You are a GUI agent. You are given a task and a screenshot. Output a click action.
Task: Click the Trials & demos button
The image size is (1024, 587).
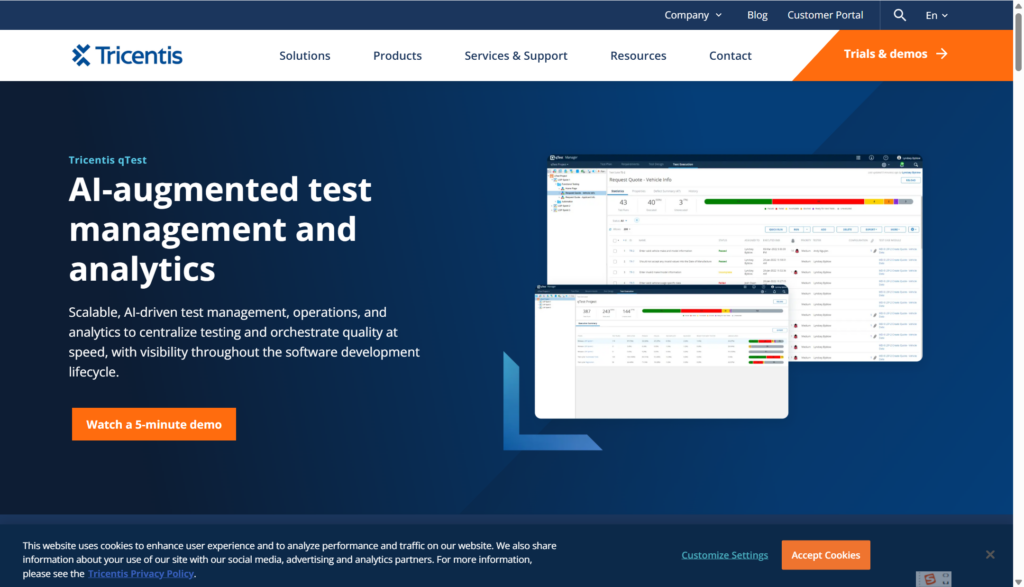[895, 54]
